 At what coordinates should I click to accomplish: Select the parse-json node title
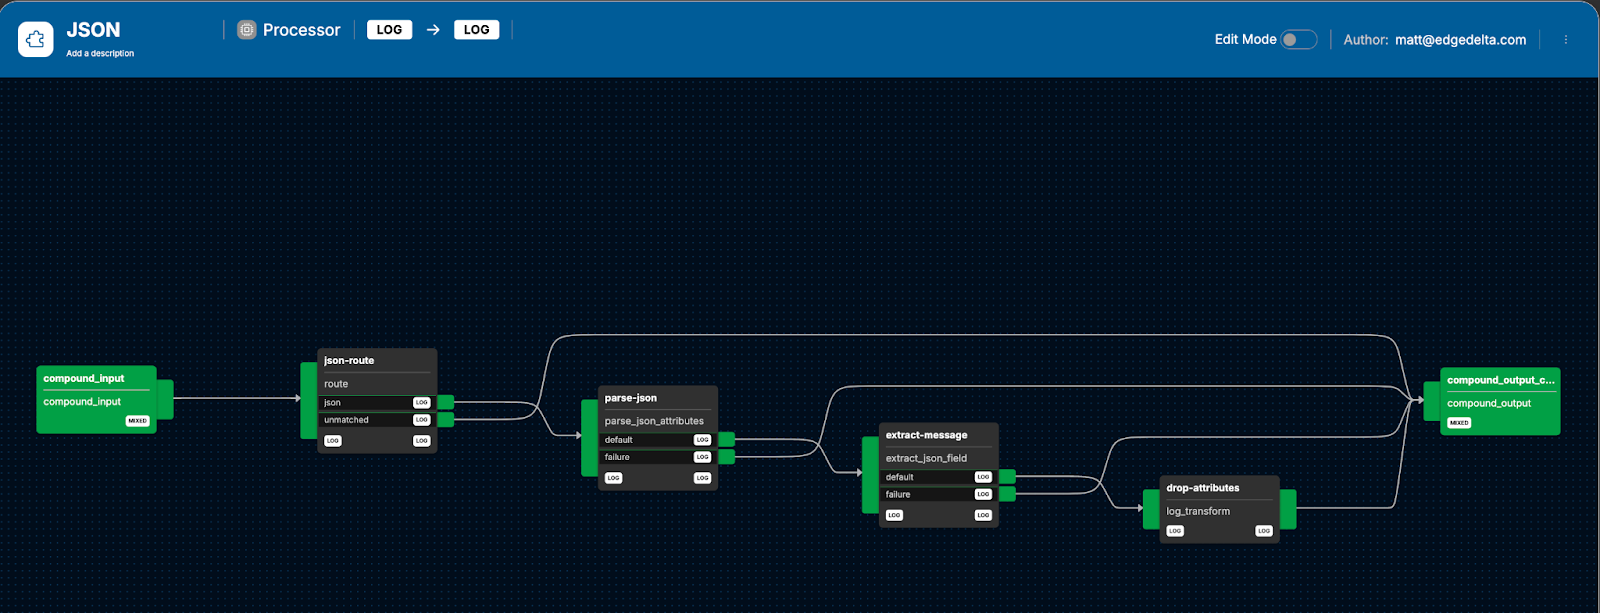click(x=631, y=398)
